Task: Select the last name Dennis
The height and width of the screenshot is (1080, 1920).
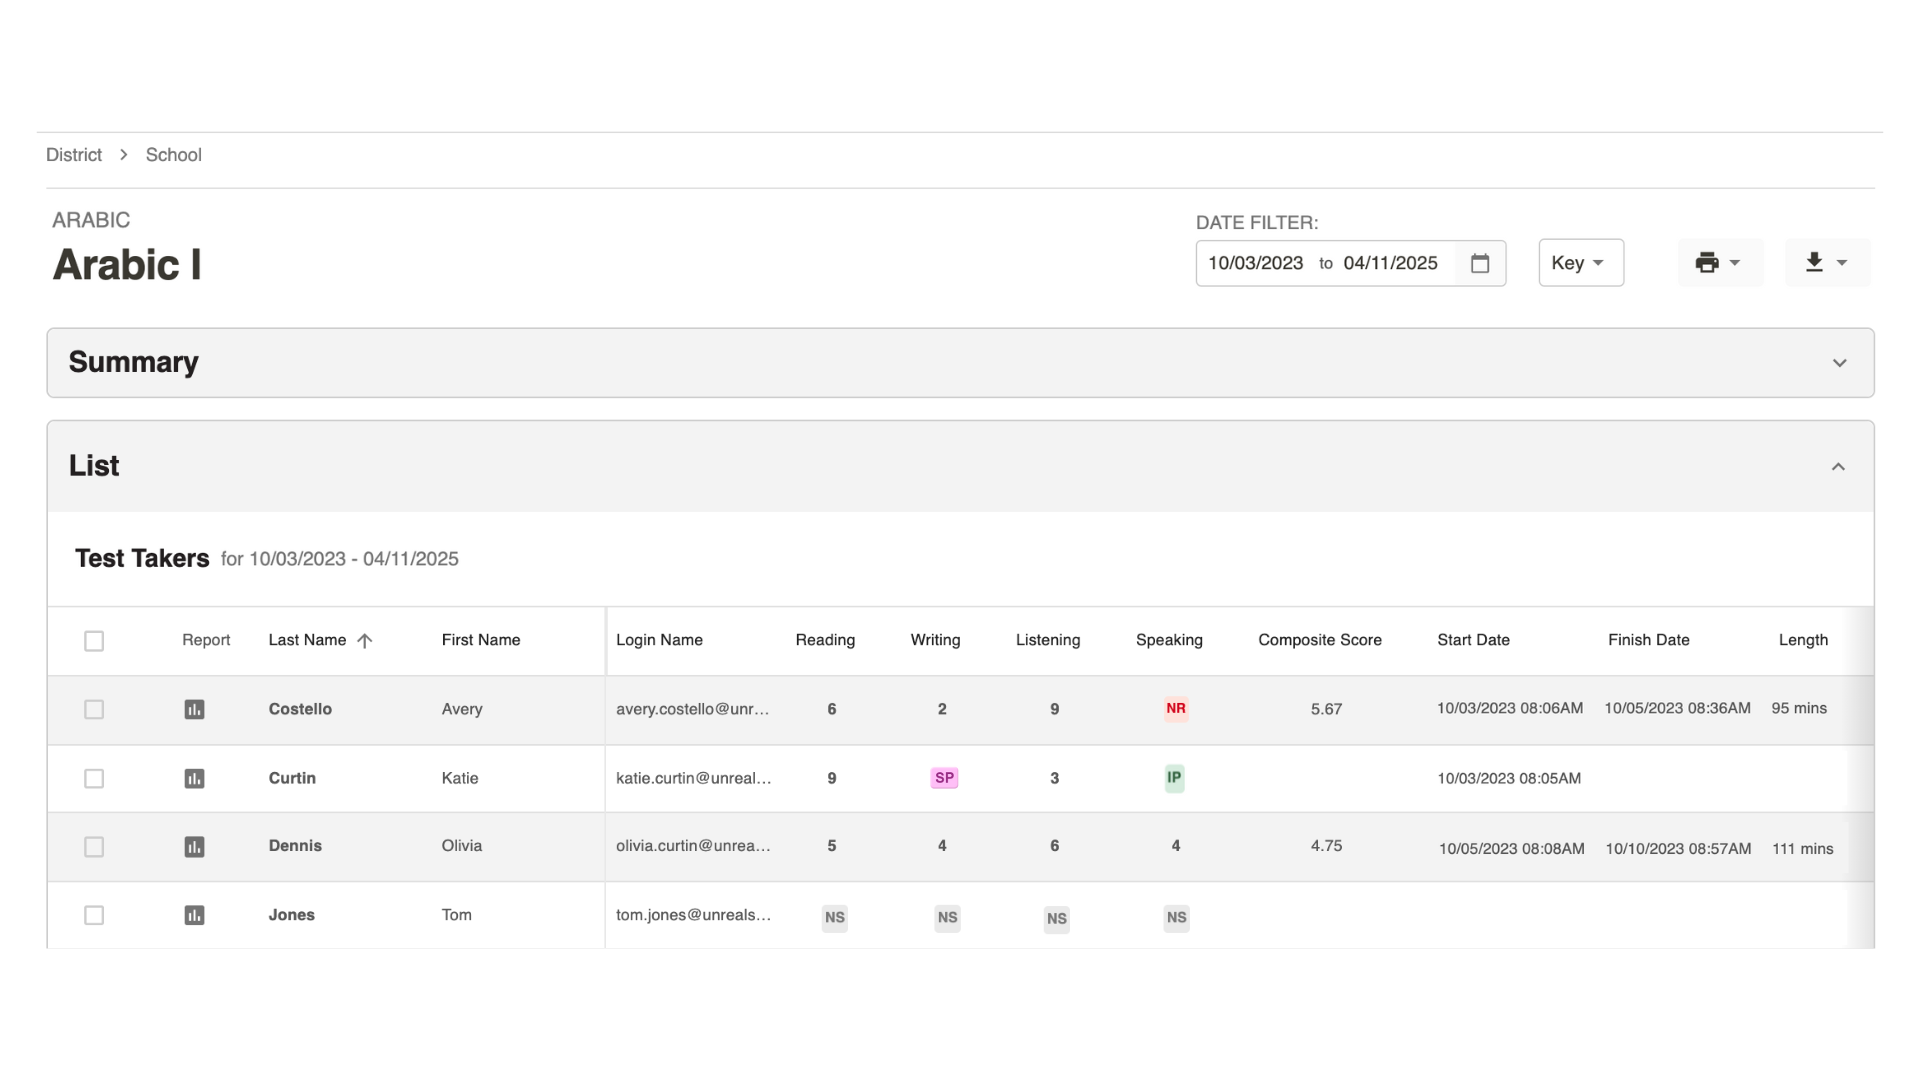Action: [295, 846]
